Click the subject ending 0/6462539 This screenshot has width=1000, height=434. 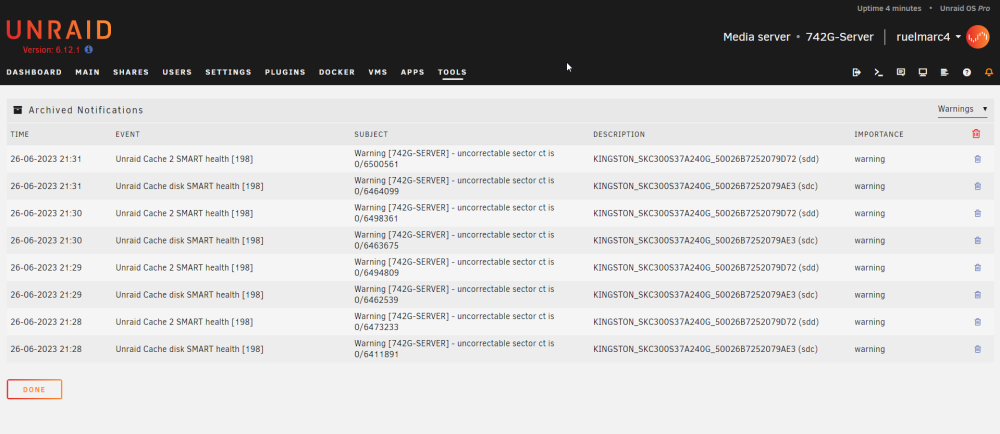click(x=454, y=294)
